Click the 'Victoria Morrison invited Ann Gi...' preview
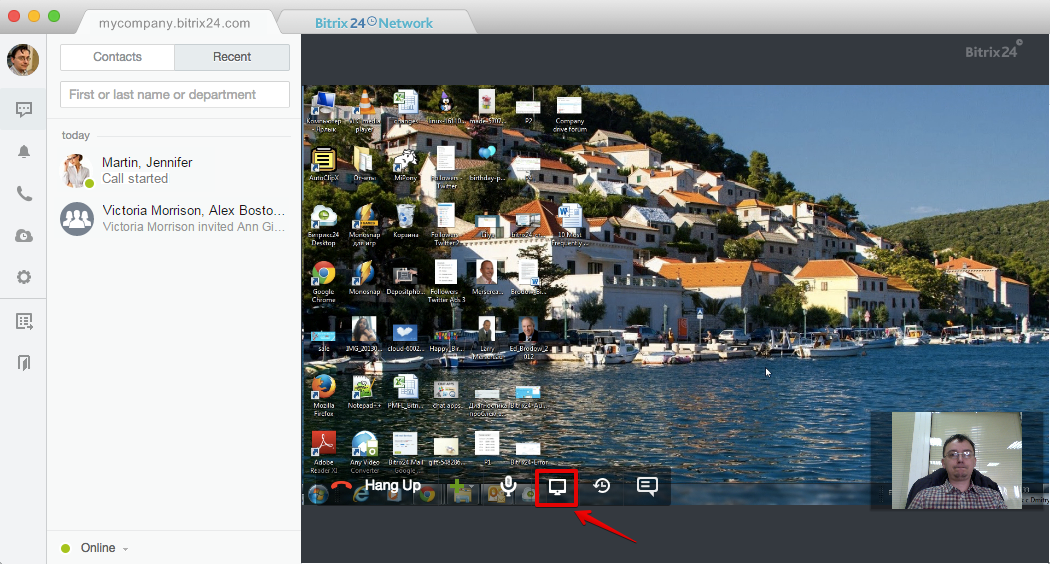1050x564 pixels. (x=194, y=227)
